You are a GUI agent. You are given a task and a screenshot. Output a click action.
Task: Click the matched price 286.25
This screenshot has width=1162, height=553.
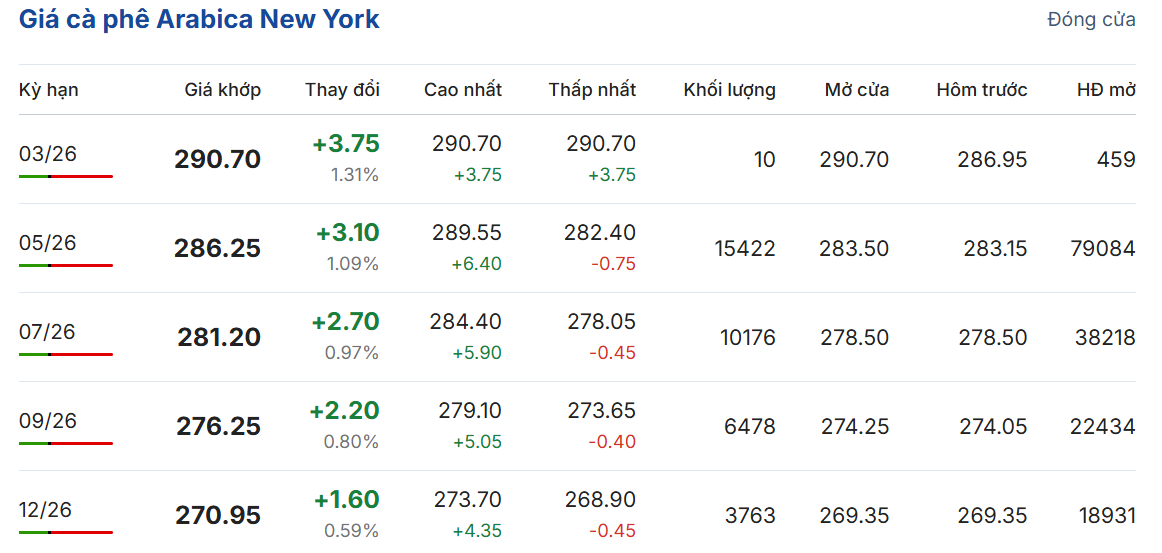(217, 248)
